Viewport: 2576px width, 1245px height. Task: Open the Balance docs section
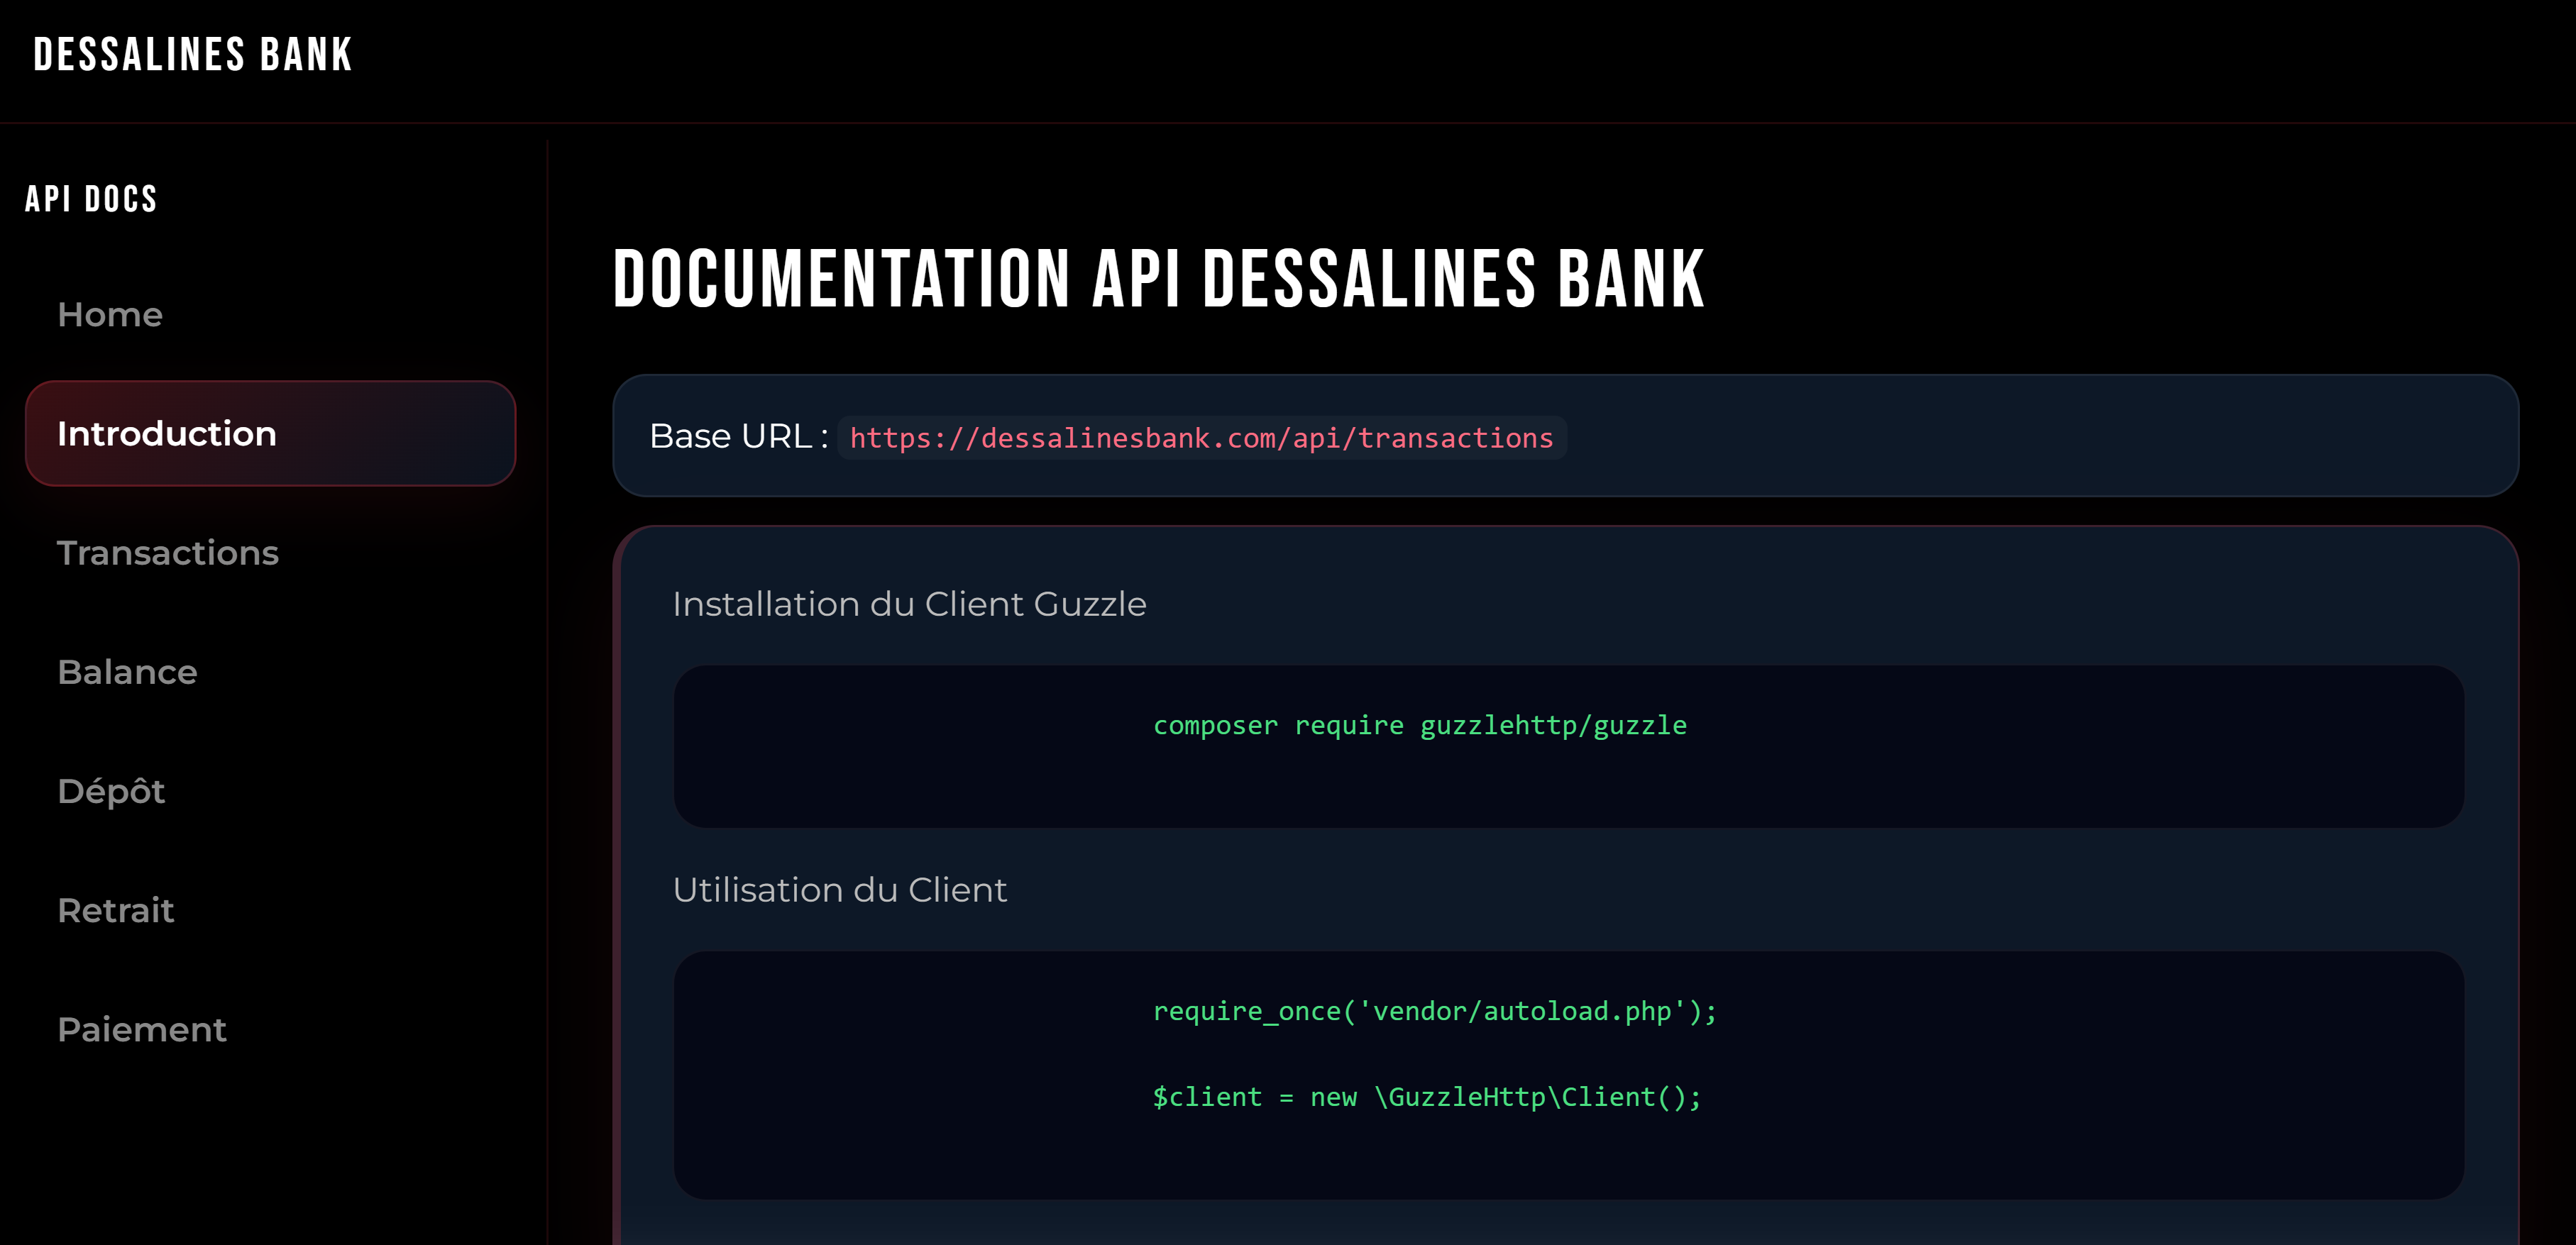[270, 671]
